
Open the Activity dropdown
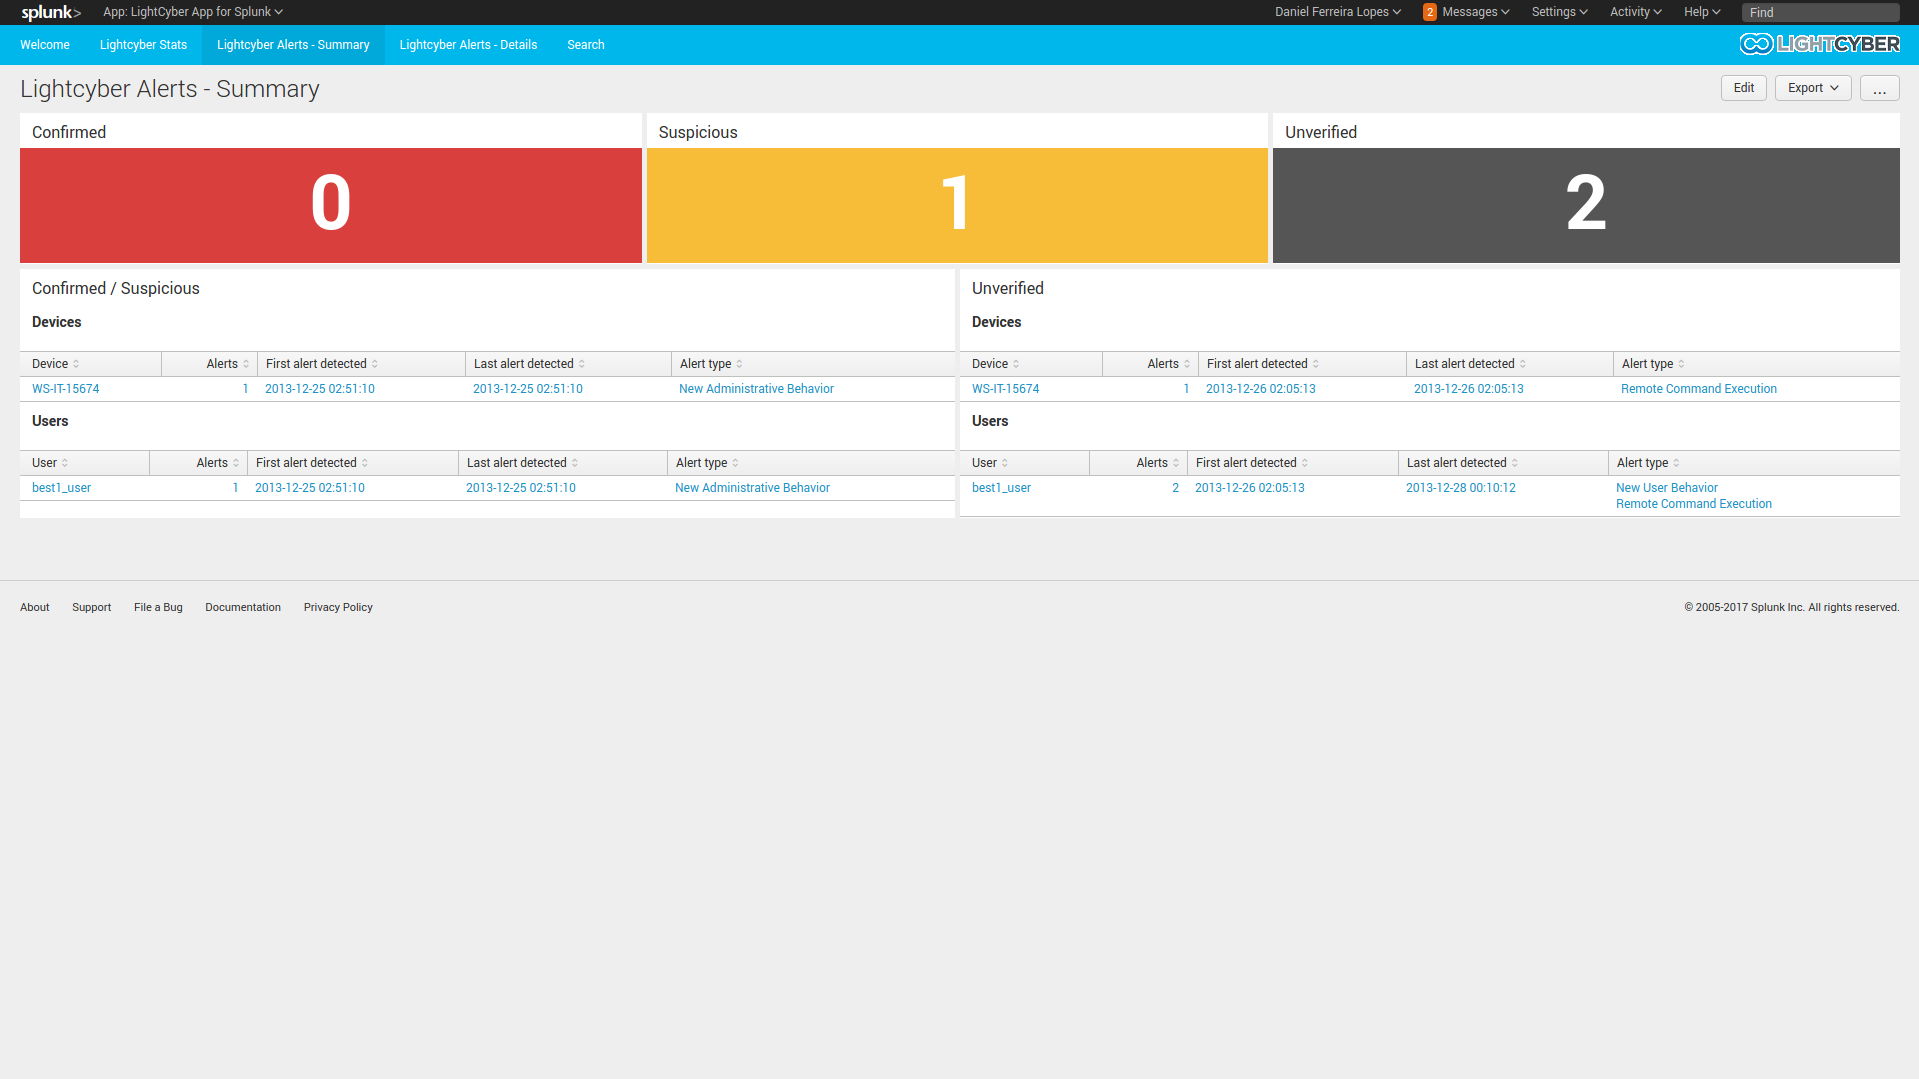[1635, 12]
